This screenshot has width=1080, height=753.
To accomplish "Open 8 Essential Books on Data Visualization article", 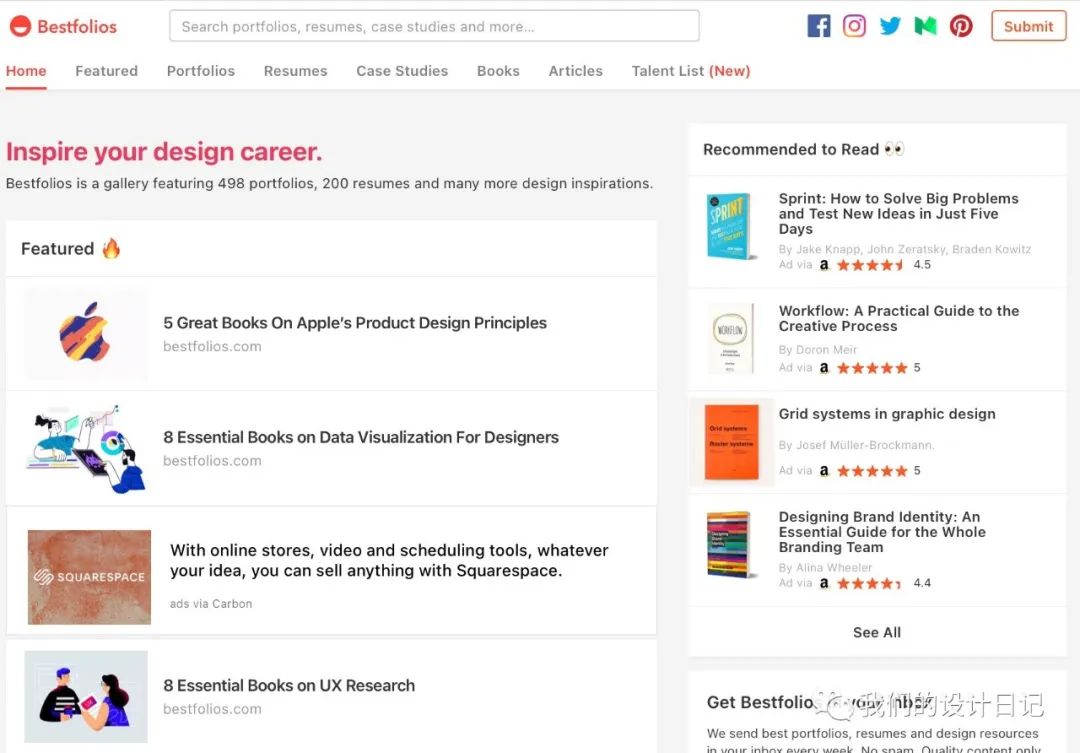I will 361,437.
